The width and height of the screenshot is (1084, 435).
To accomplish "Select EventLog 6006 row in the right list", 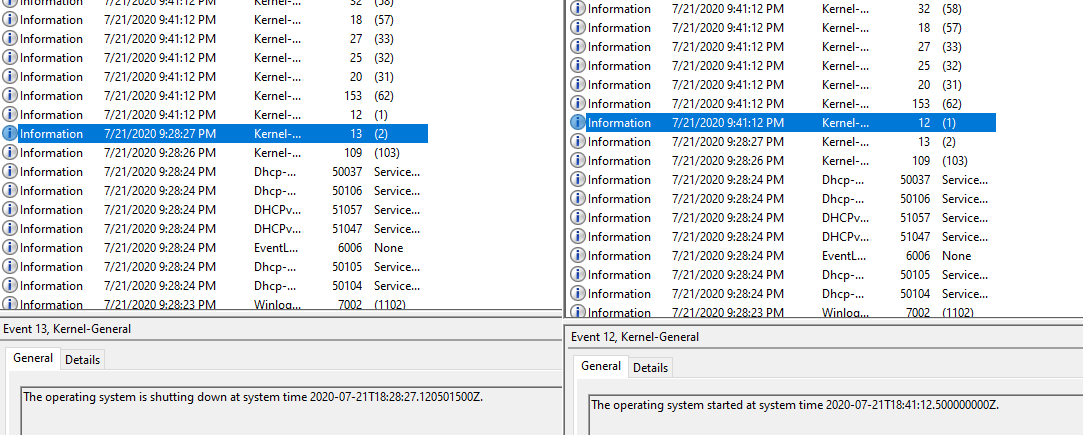I will (x=780, y=256).
